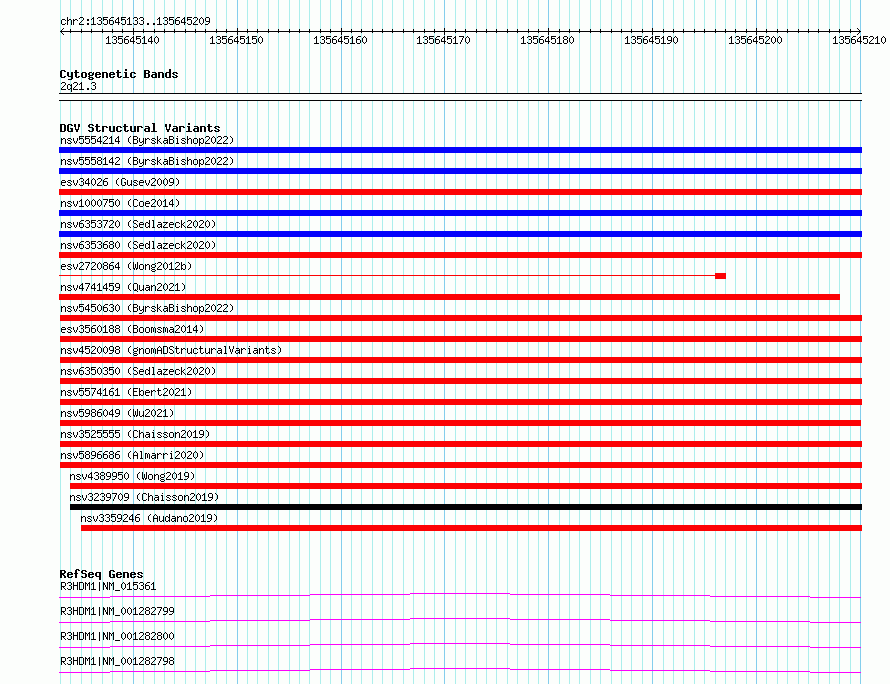
Task: Click ruler position 135645160
Action: [340, 40]
